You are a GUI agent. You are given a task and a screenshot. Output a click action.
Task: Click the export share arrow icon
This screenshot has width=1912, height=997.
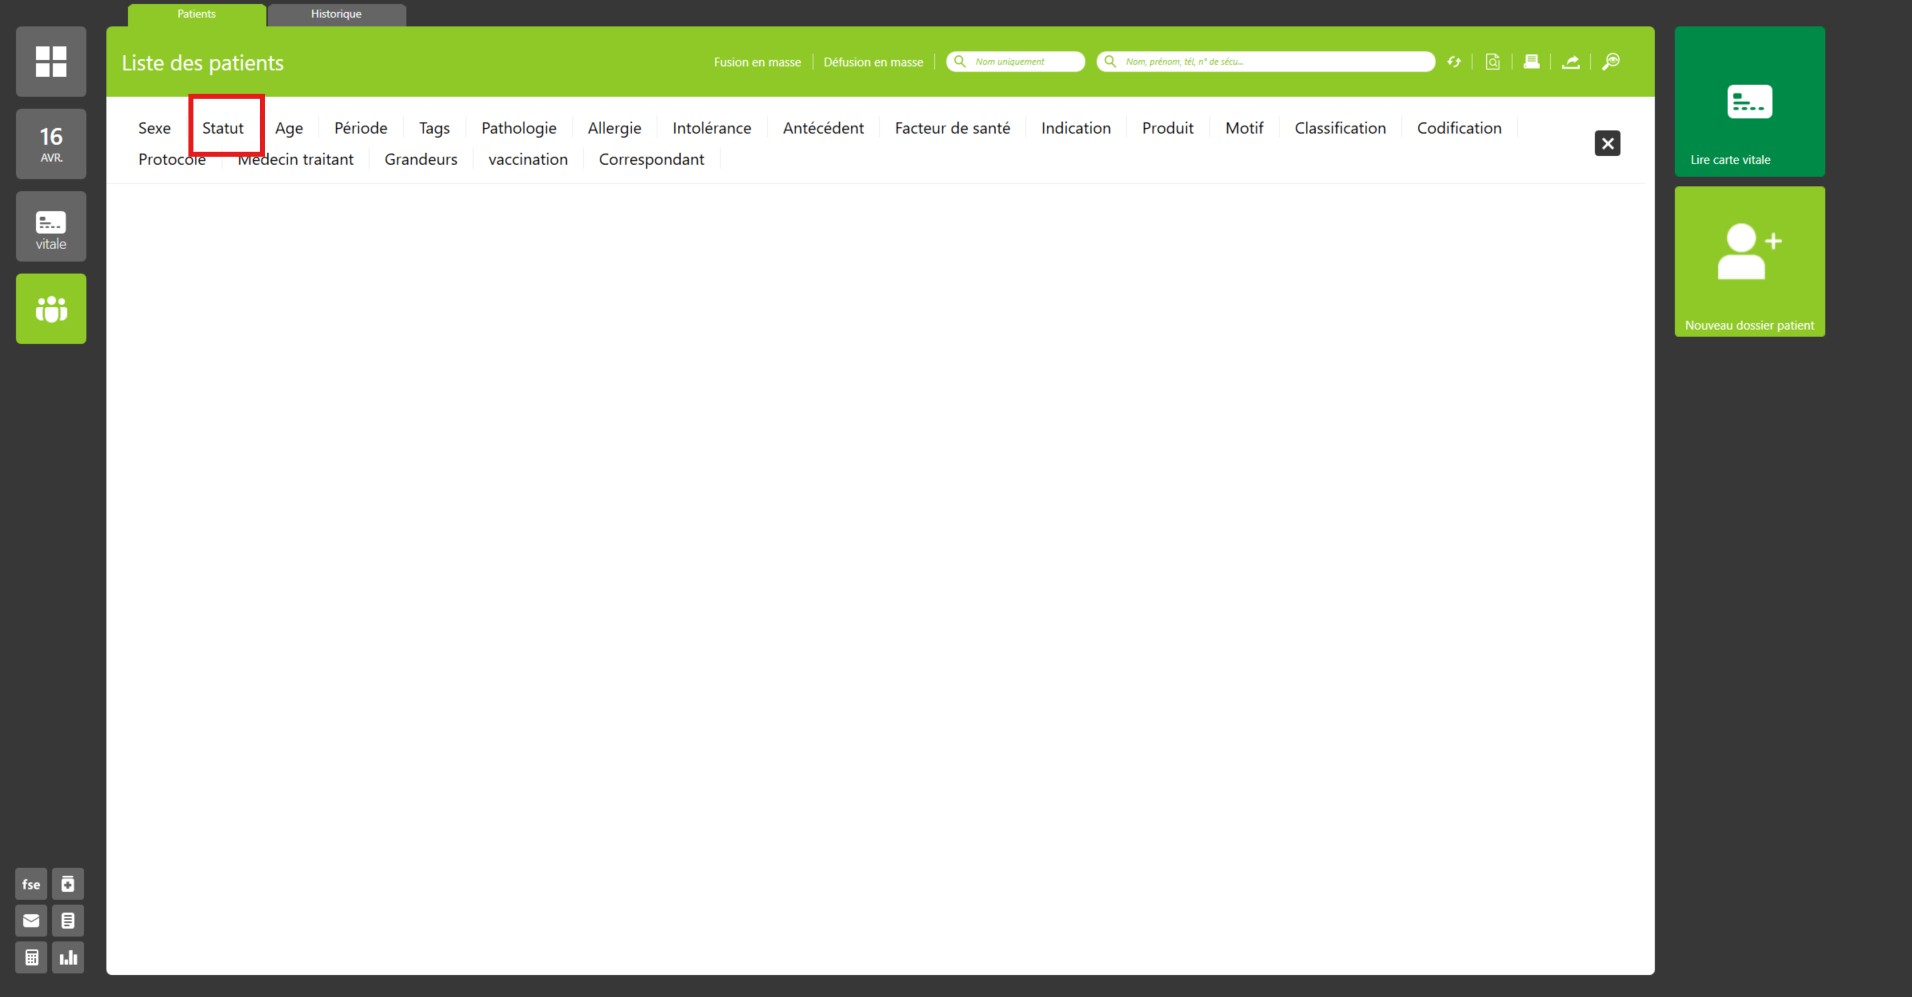tap(1571, 62)
